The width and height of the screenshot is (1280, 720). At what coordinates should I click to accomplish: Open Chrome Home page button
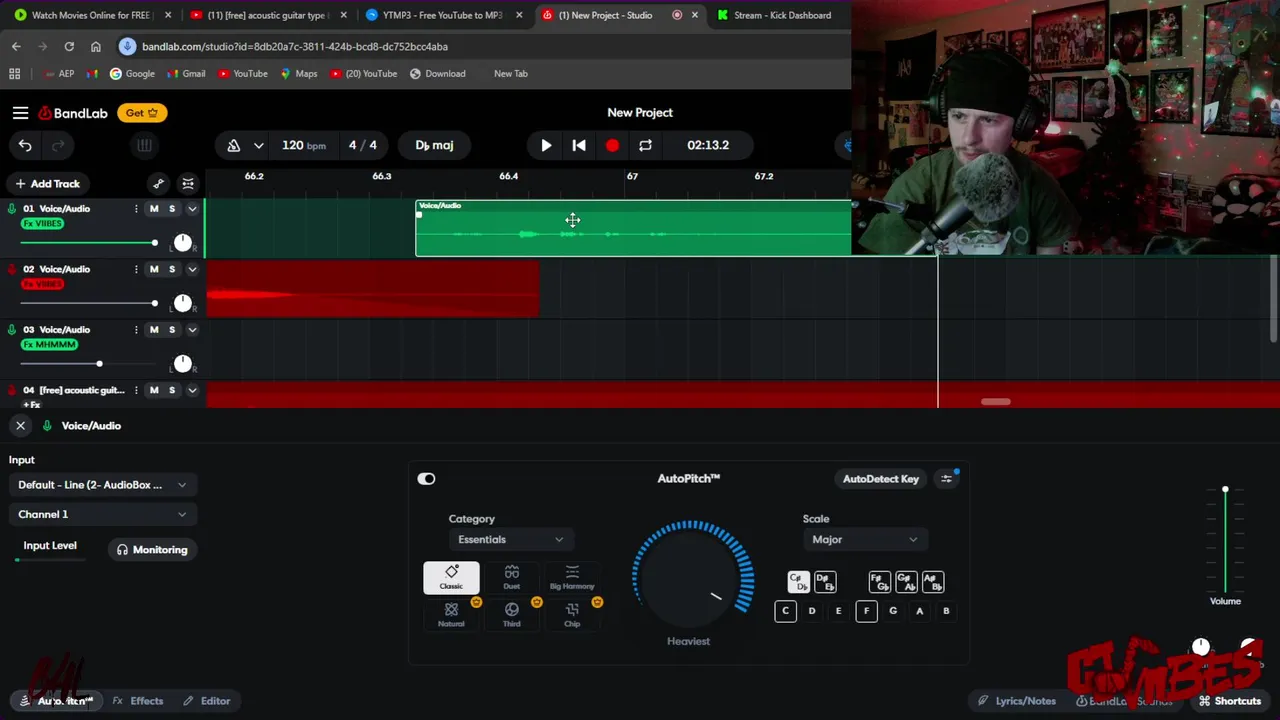tap(95, 46)
